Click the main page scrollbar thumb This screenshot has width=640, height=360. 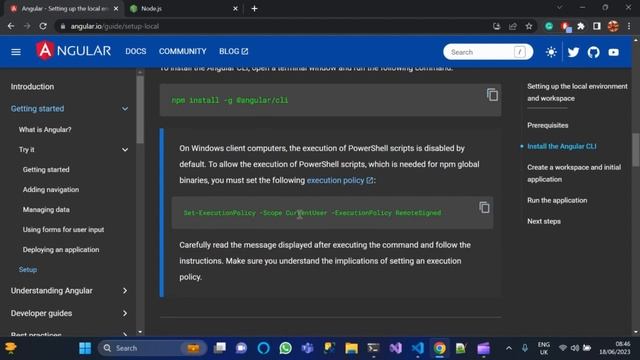[636, 150]
